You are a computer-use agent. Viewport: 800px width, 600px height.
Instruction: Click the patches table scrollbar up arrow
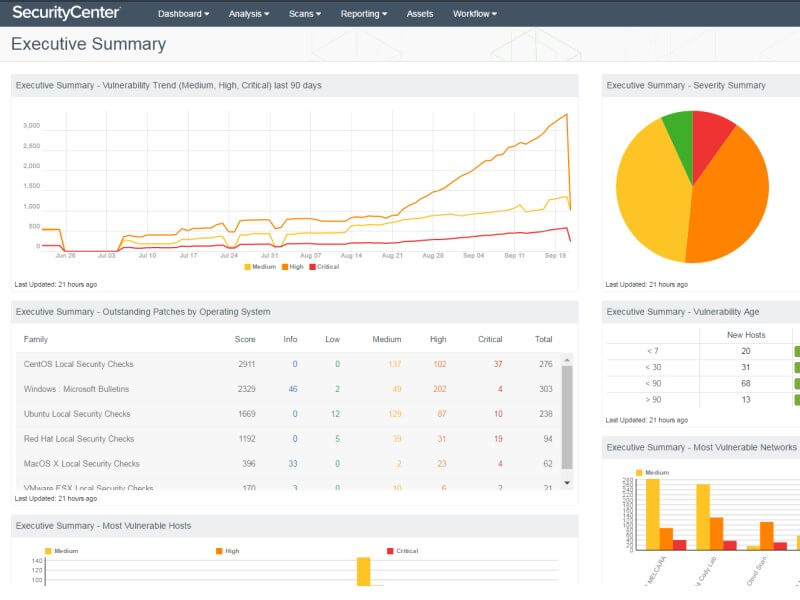click(x=567, y=360)
